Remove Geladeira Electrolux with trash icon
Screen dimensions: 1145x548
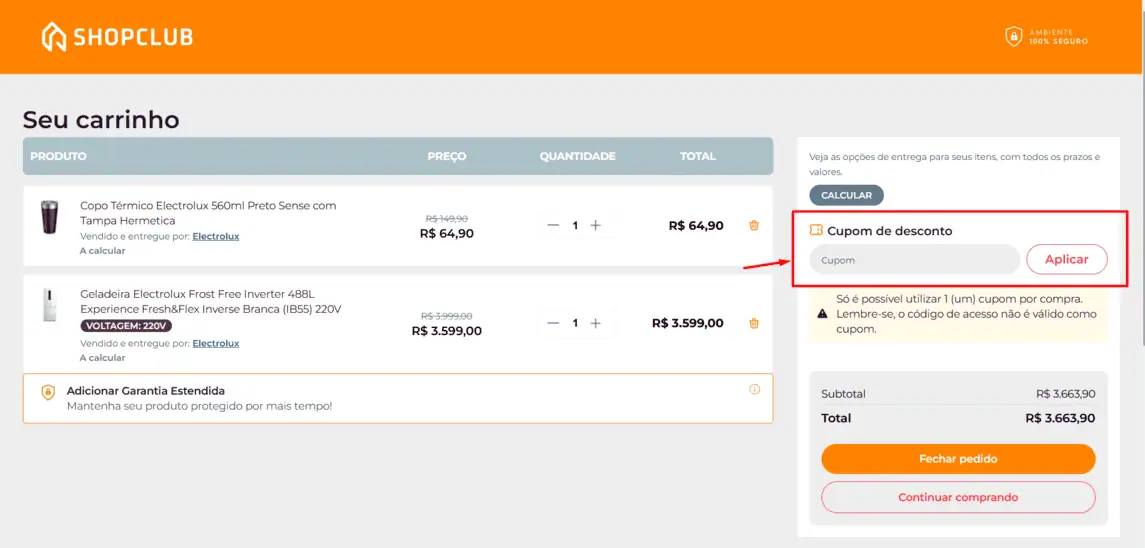[x=754, y=323]
